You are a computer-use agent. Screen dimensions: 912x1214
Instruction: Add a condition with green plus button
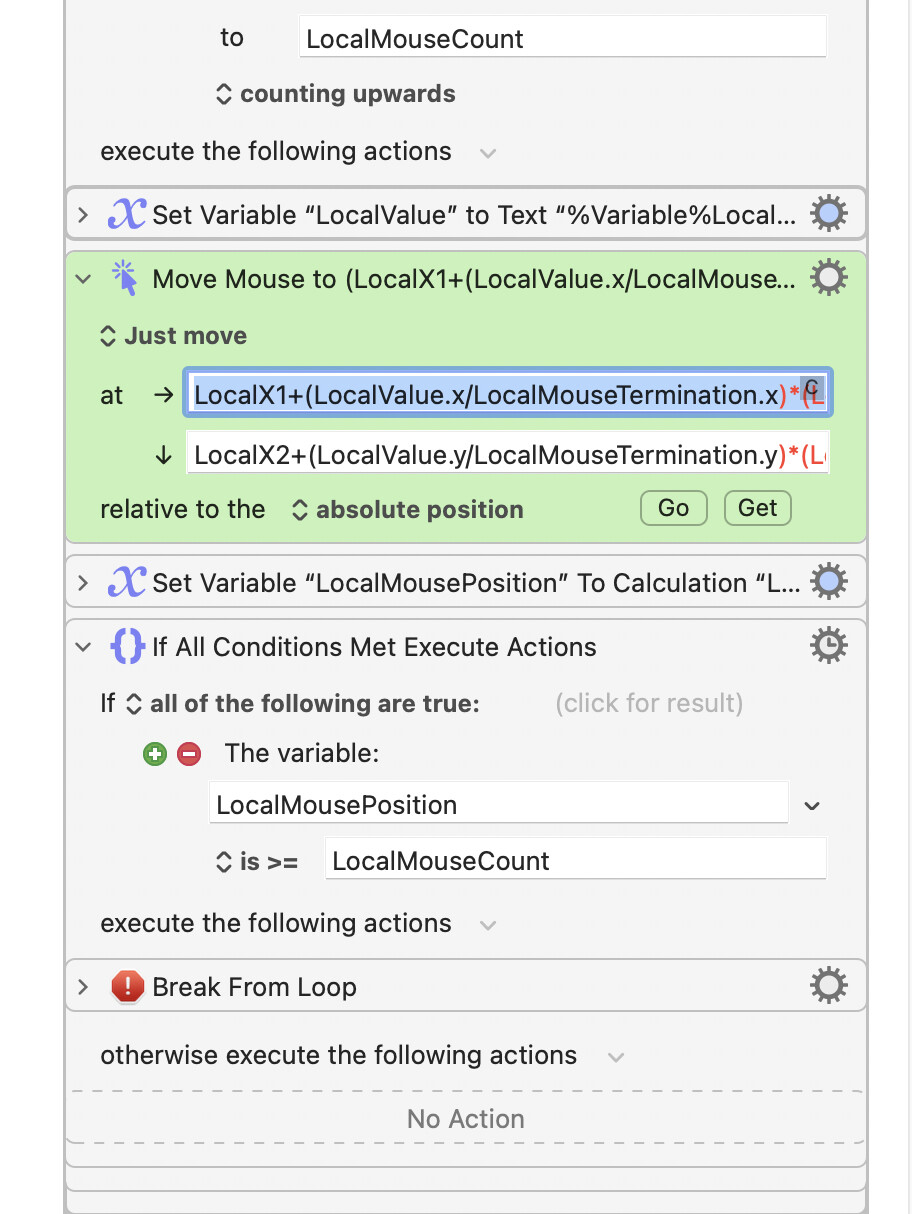(154, 754)
